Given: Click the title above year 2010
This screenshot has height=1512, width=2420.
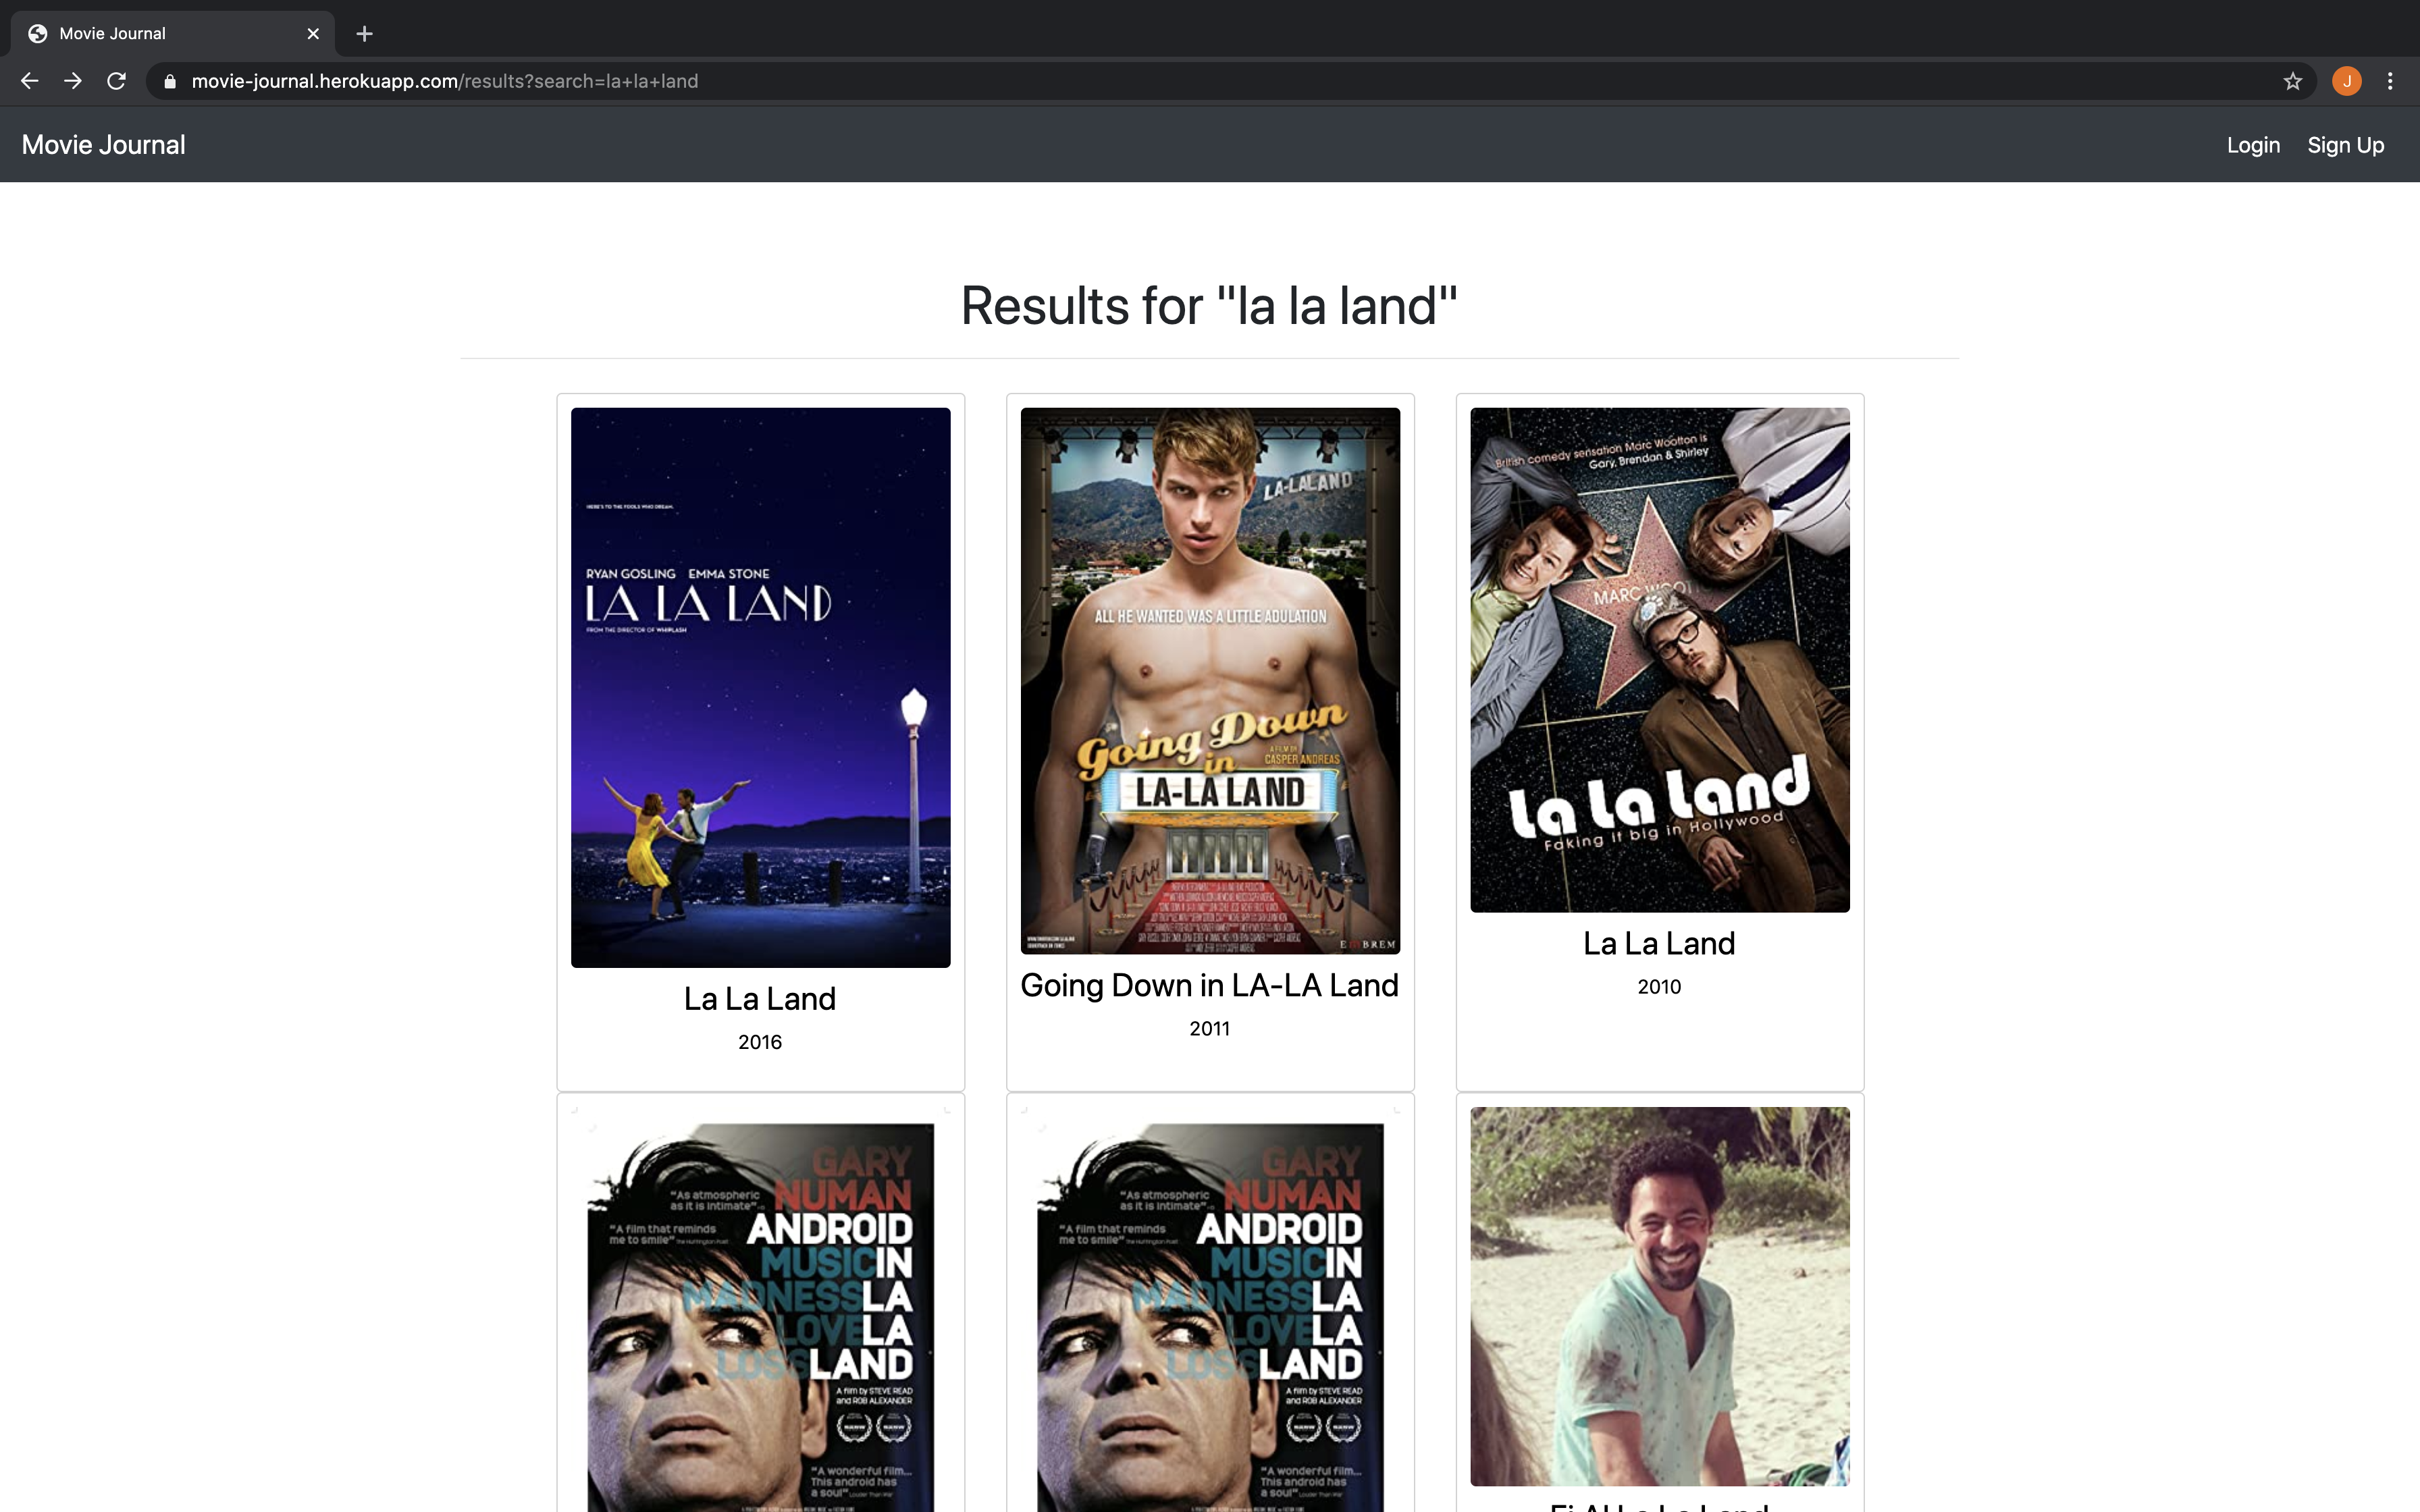Looking at the screenshot, I should tap(1659, 943).
